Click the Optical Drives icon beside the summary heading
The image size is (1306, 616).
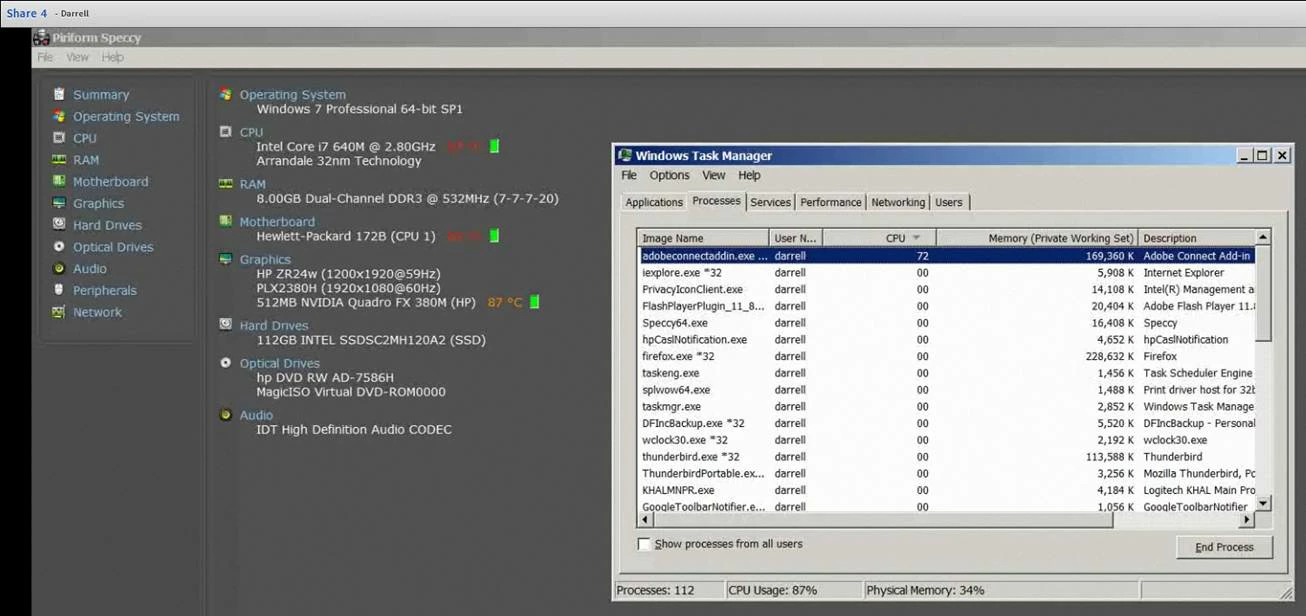pyautogui.click(x=226, y=363)
